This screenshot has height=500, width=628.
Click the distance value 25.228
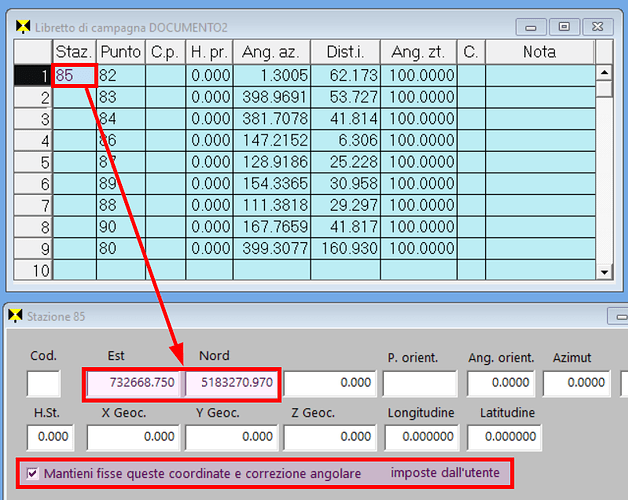pos(346,162)
